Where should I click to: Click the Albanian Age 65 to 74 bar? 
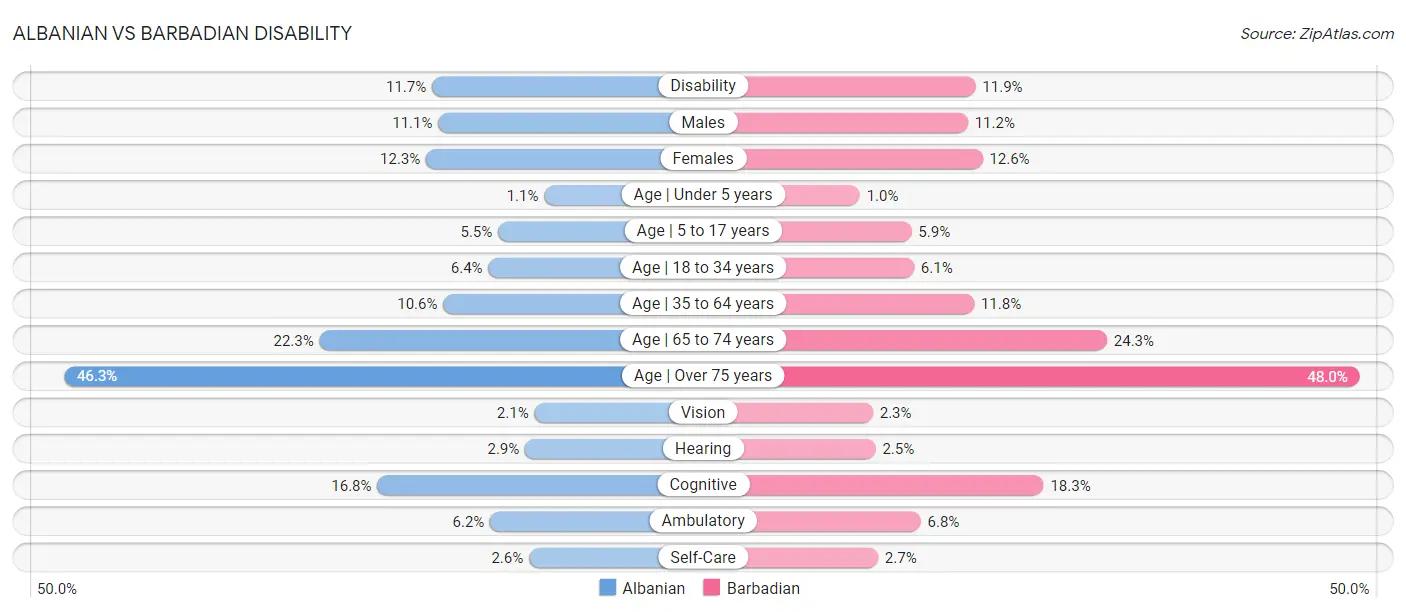tap(470, 340)
